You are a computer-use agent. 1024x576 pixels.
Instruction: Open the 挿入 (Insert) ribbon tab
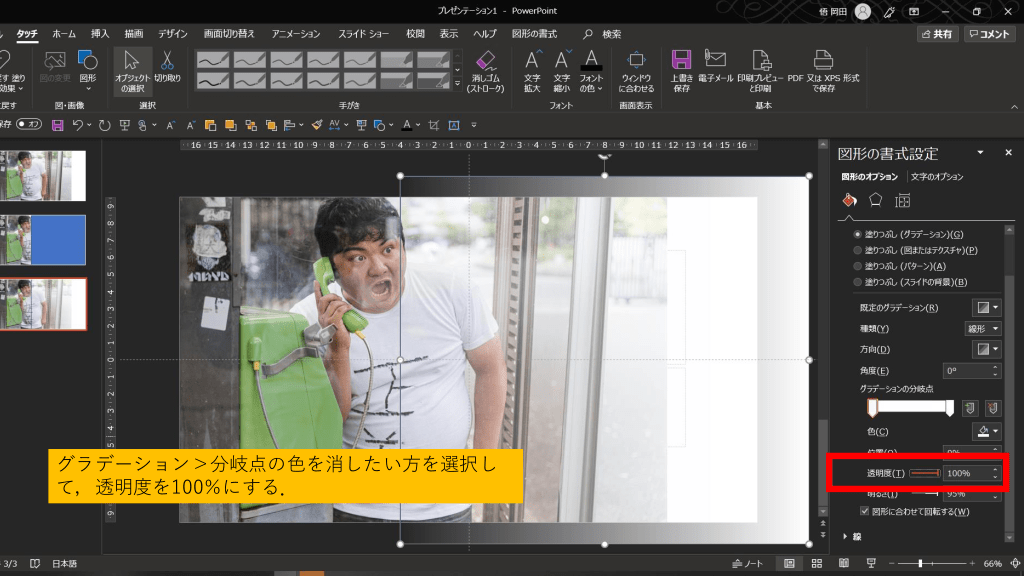pos(100,33)
